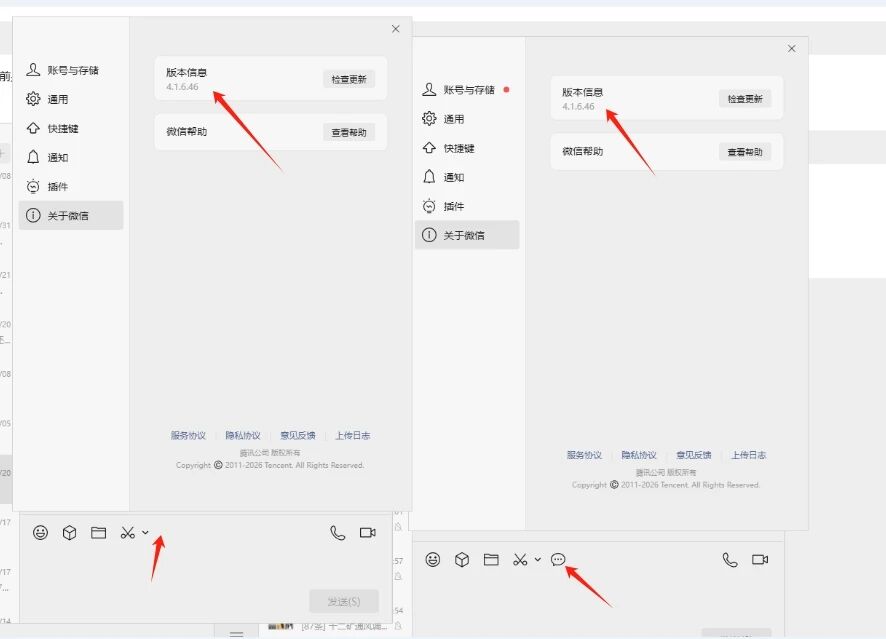Open 隐私协议 link in left settings window

tap(243, 435)
